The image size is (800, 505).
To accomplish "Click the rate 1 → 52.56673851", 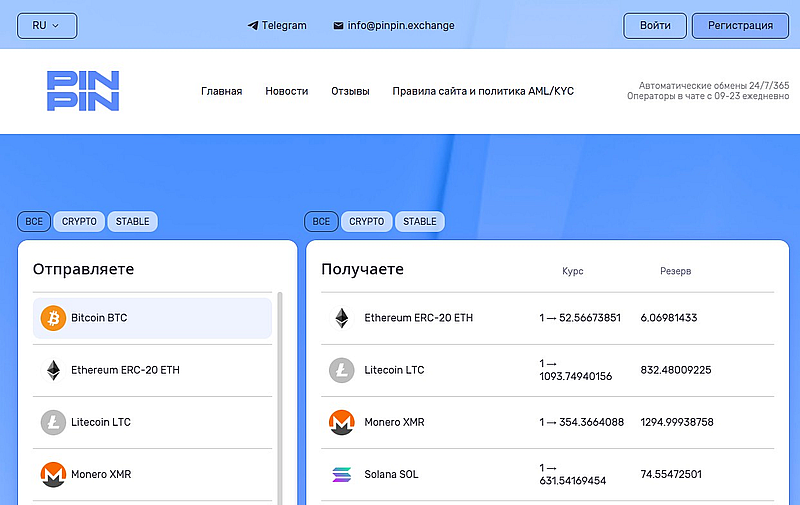I will coord(580,318).
